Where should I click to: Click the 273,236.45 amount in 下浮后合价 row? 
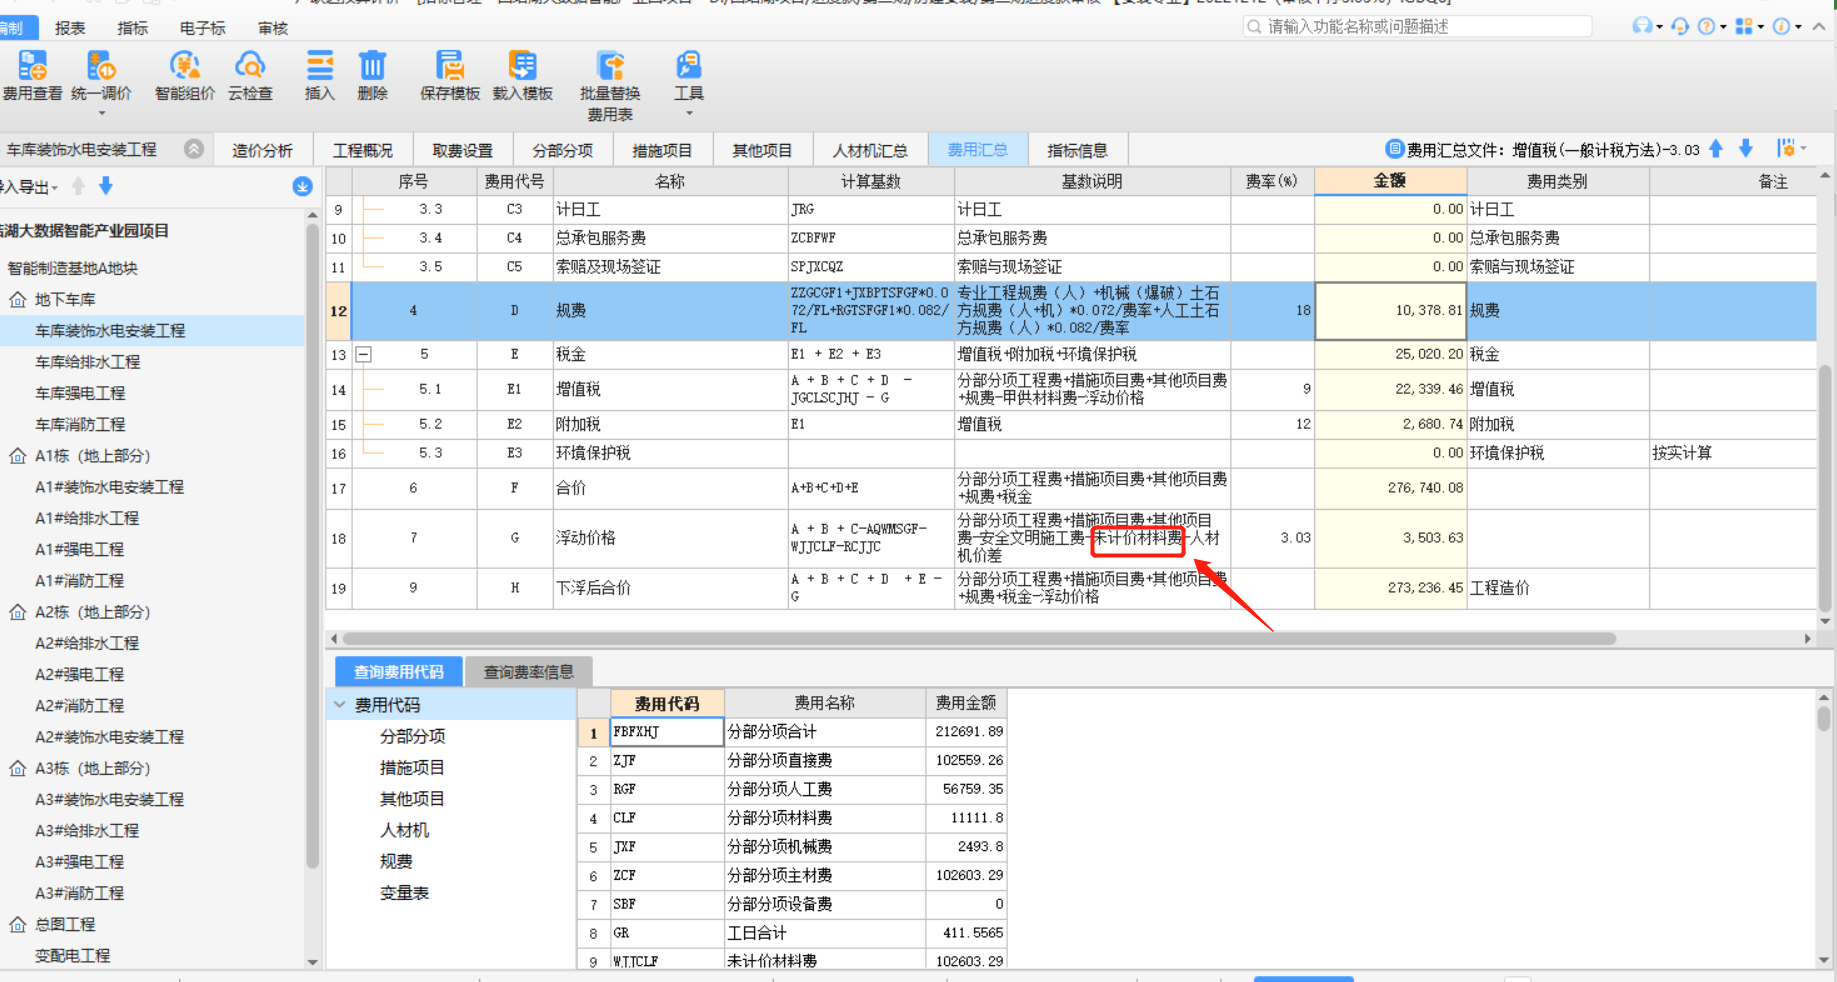pyautogui.click(x=1391, y=588)
